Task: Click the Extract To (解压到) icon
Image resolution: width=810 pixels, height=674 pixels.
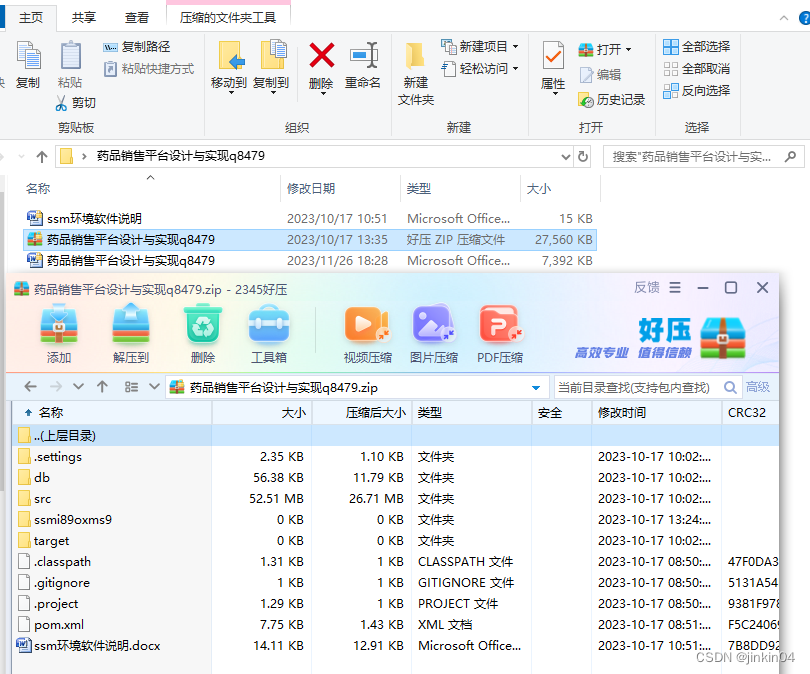Action: click(131, 324)
